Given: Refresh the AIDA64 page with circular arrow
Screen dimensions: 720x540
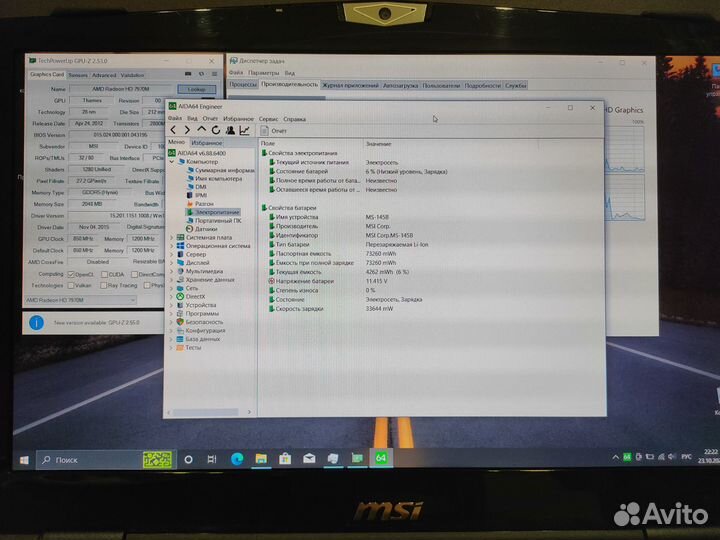Looking at the screenshot, I should (216, 130).
